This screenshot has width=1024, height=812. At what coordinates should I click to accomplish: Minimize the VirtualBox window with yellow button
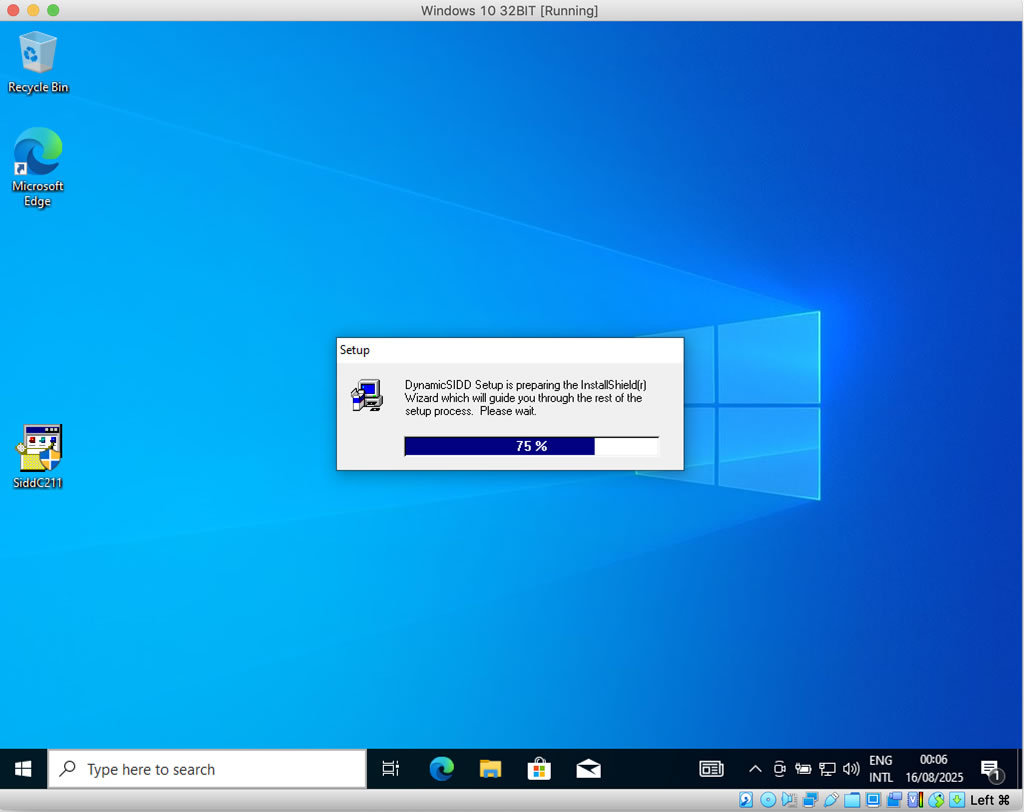(x=33, y=10)
